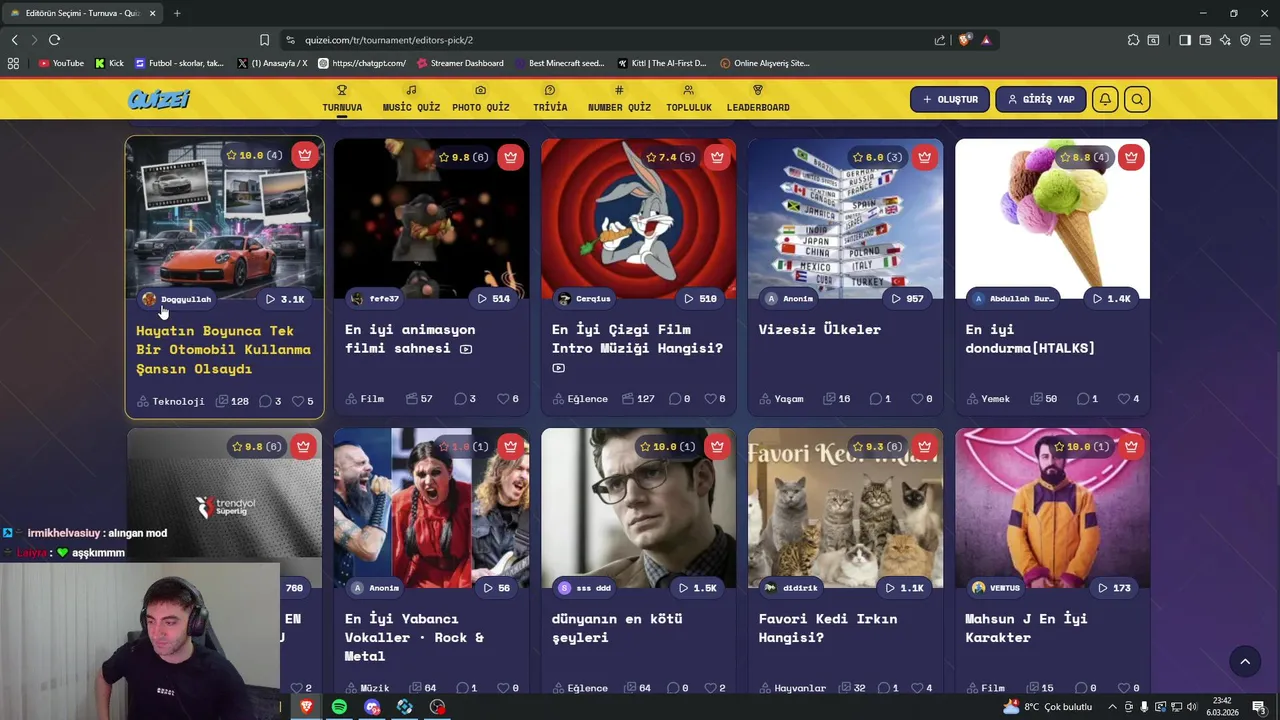Open notifications bell icon
The width and height of the screenshot is (1280, 720).
point(1105,99)
